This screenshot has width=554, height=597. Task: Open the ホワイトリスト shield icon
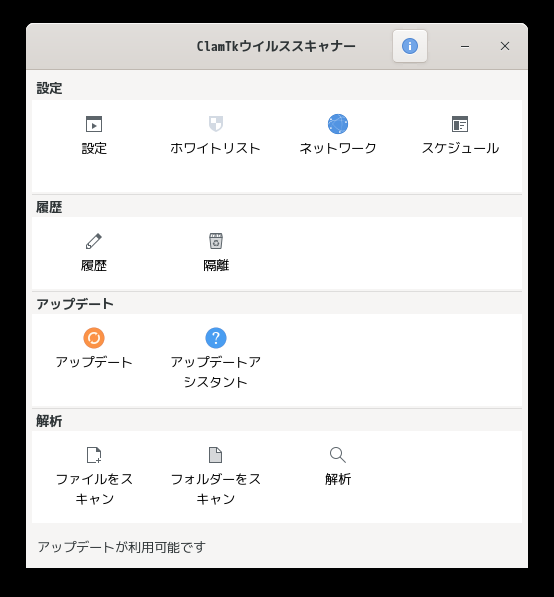pos(216,124)
